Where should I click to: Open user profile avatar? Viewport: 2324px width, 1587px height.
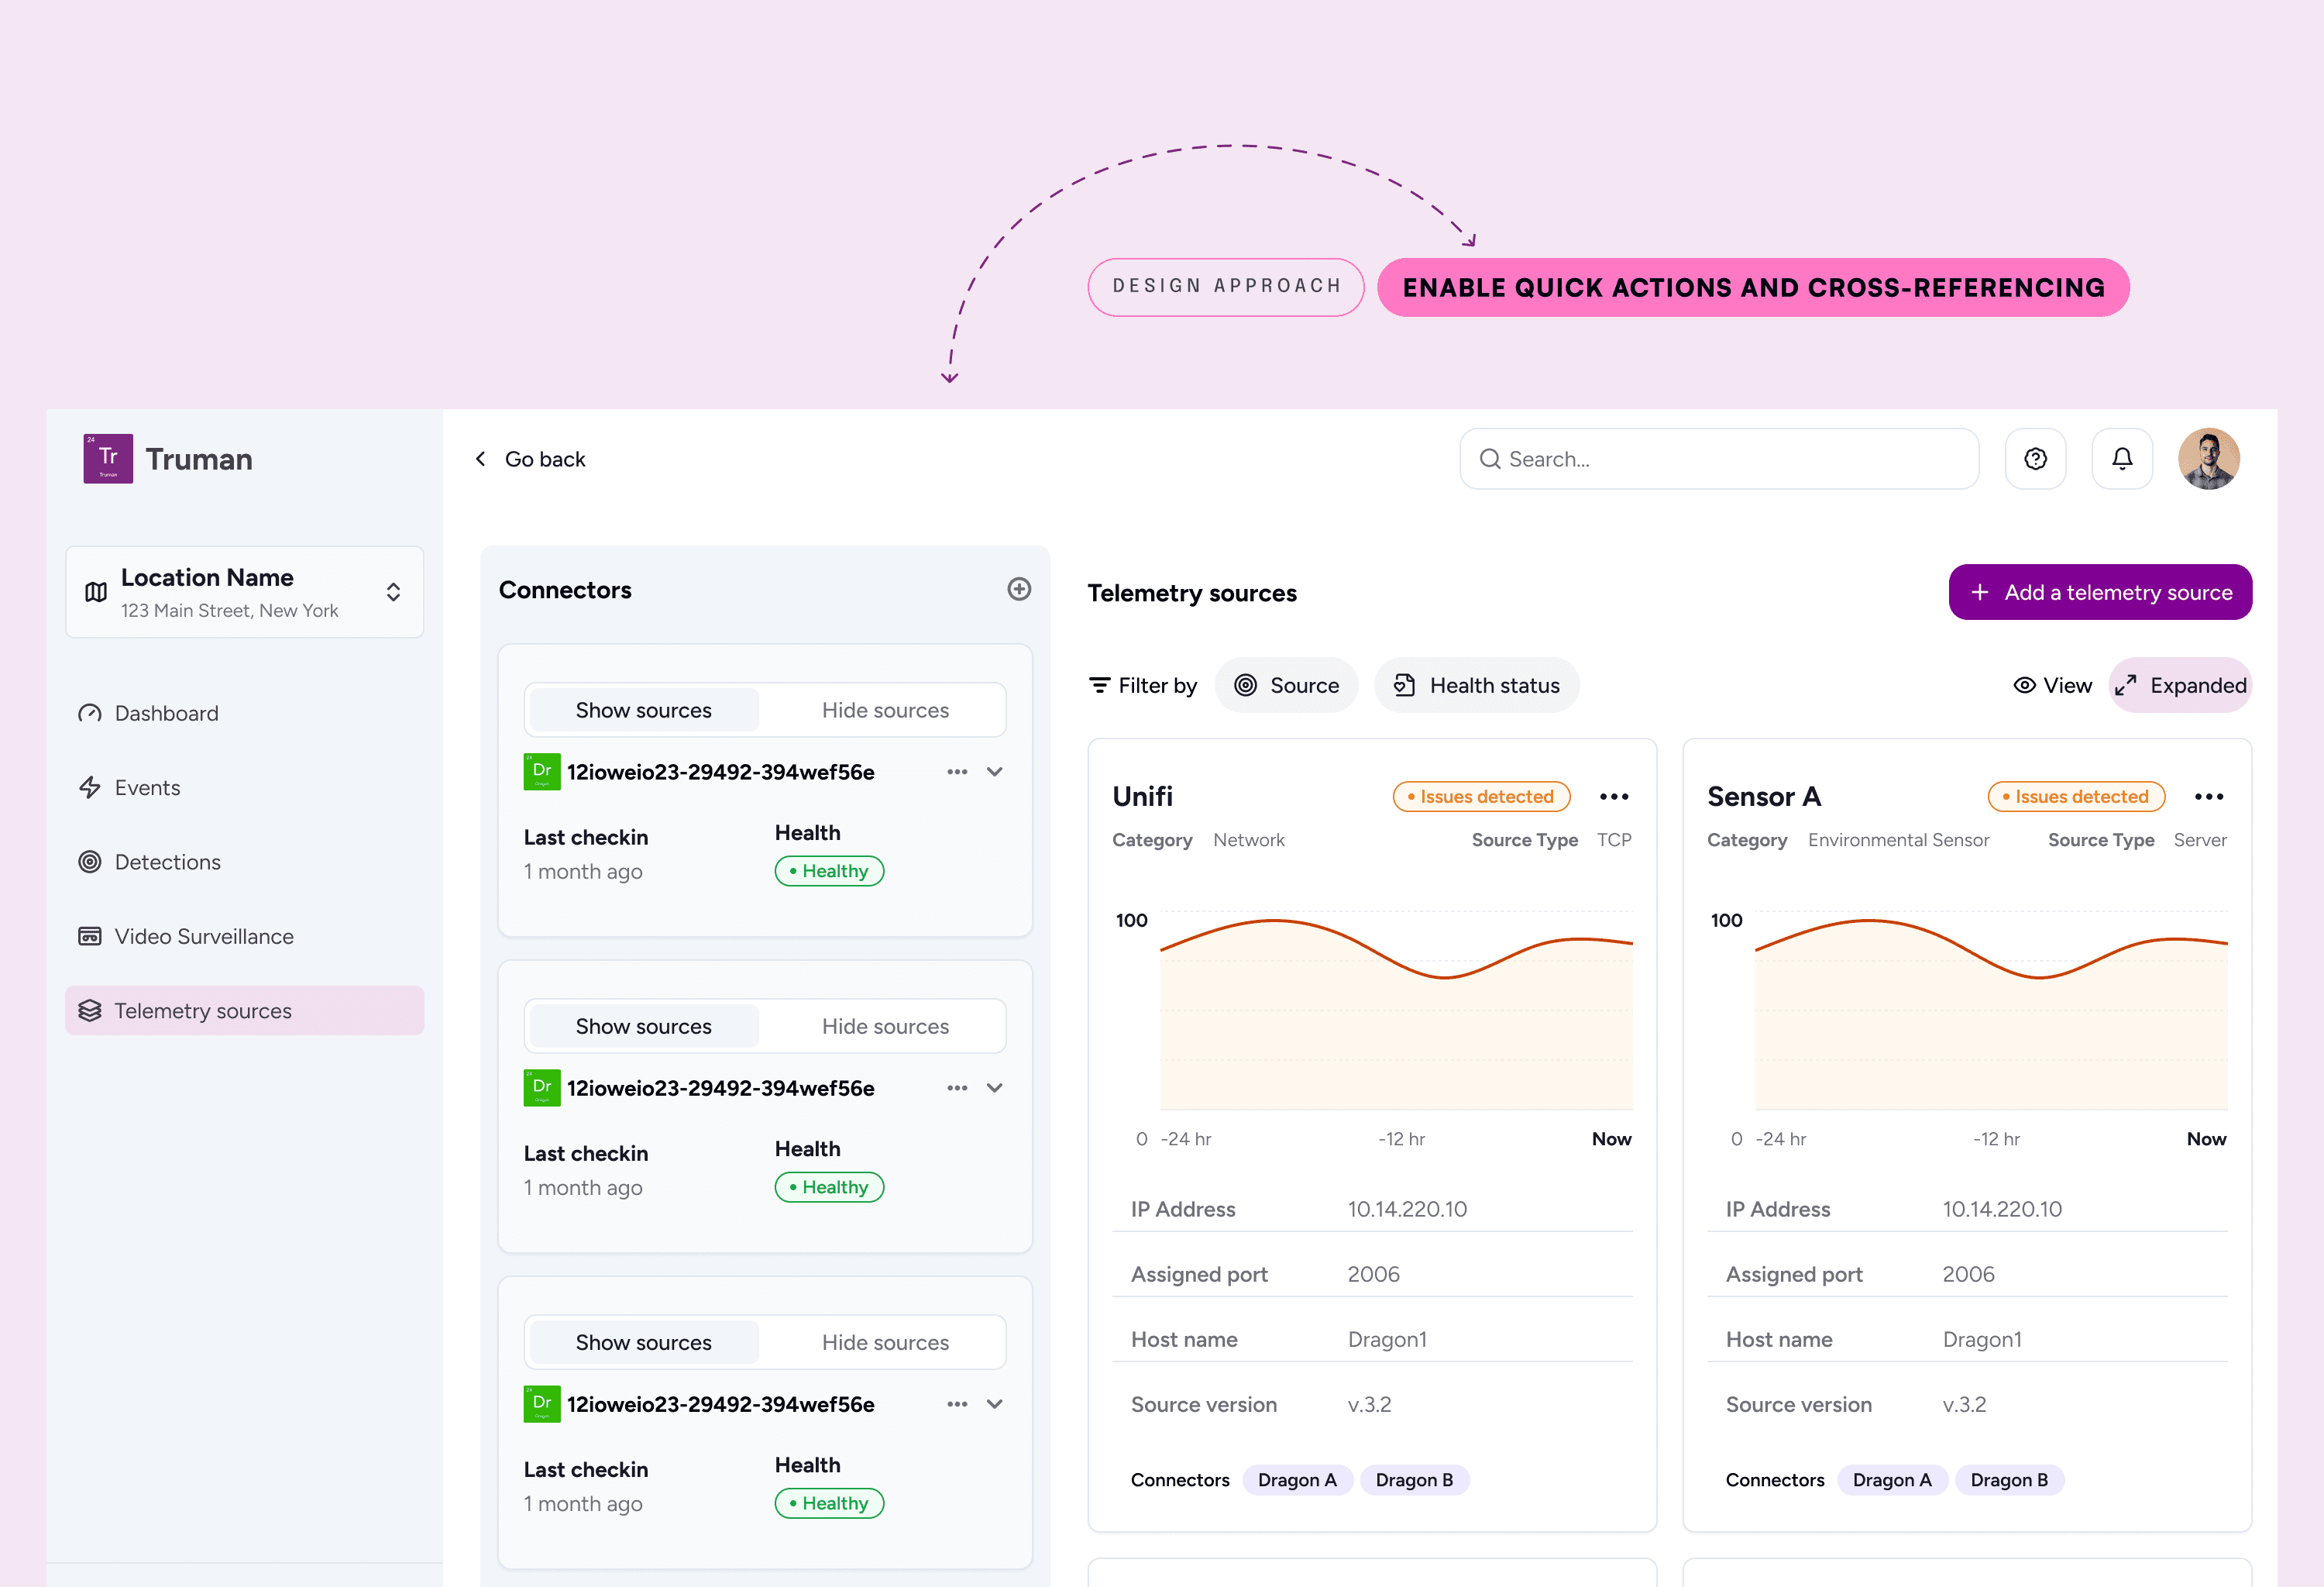pos(2208,459)
